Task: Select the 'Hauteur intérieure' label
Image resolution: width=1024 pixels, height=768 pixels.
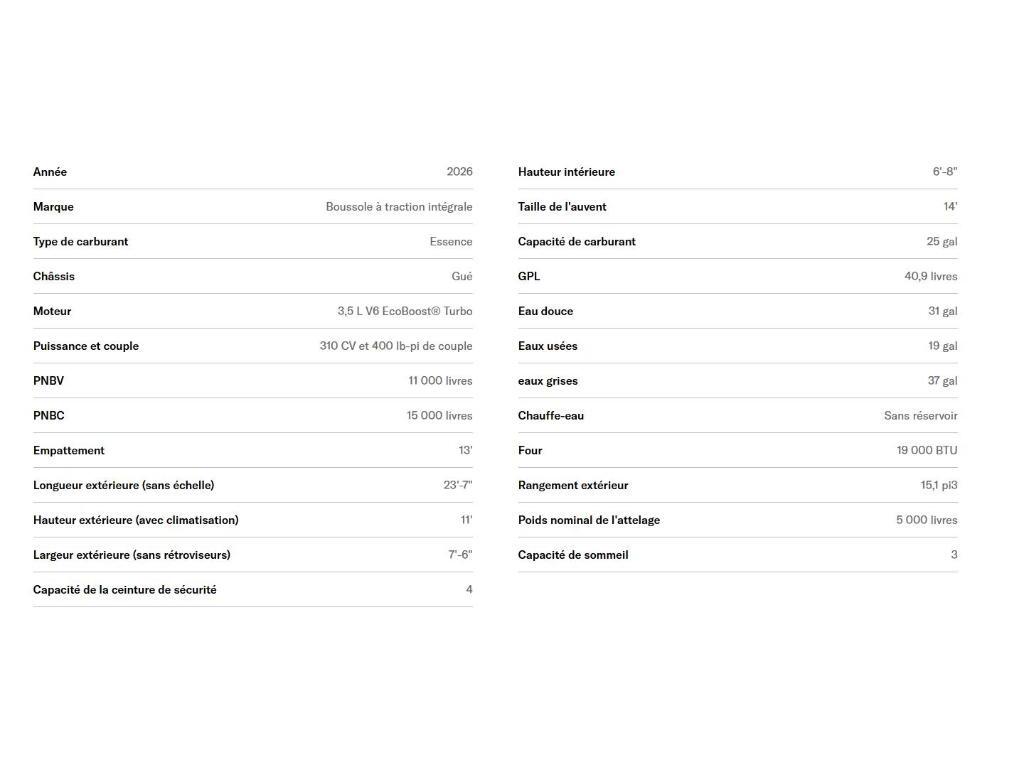Action: coord(566,172)
